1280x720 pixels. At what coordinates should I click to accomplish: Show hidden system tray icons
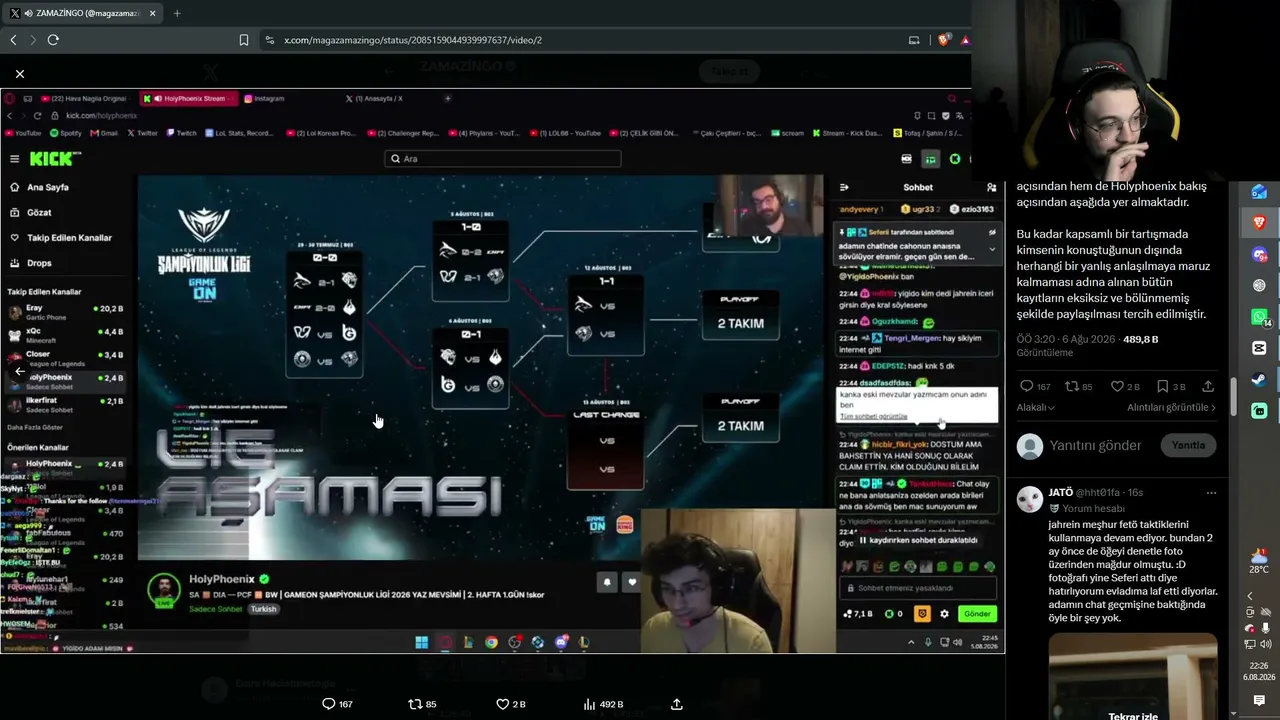[x=1250, y=596]
